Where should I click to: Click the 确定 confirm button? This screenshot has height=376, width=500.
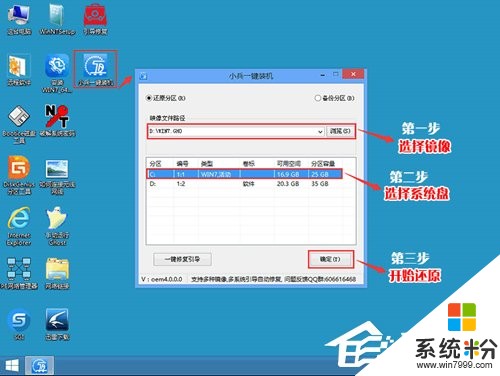coord(330,259)
